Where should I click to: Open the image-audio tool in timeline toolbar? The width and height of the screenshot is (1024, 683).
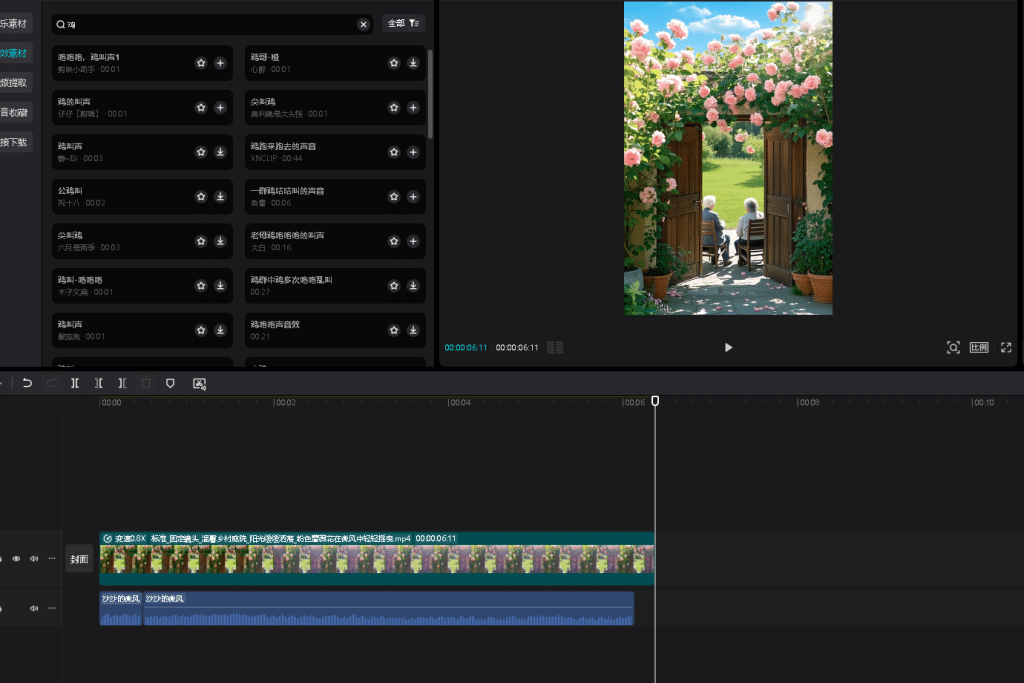click(199, 383)
